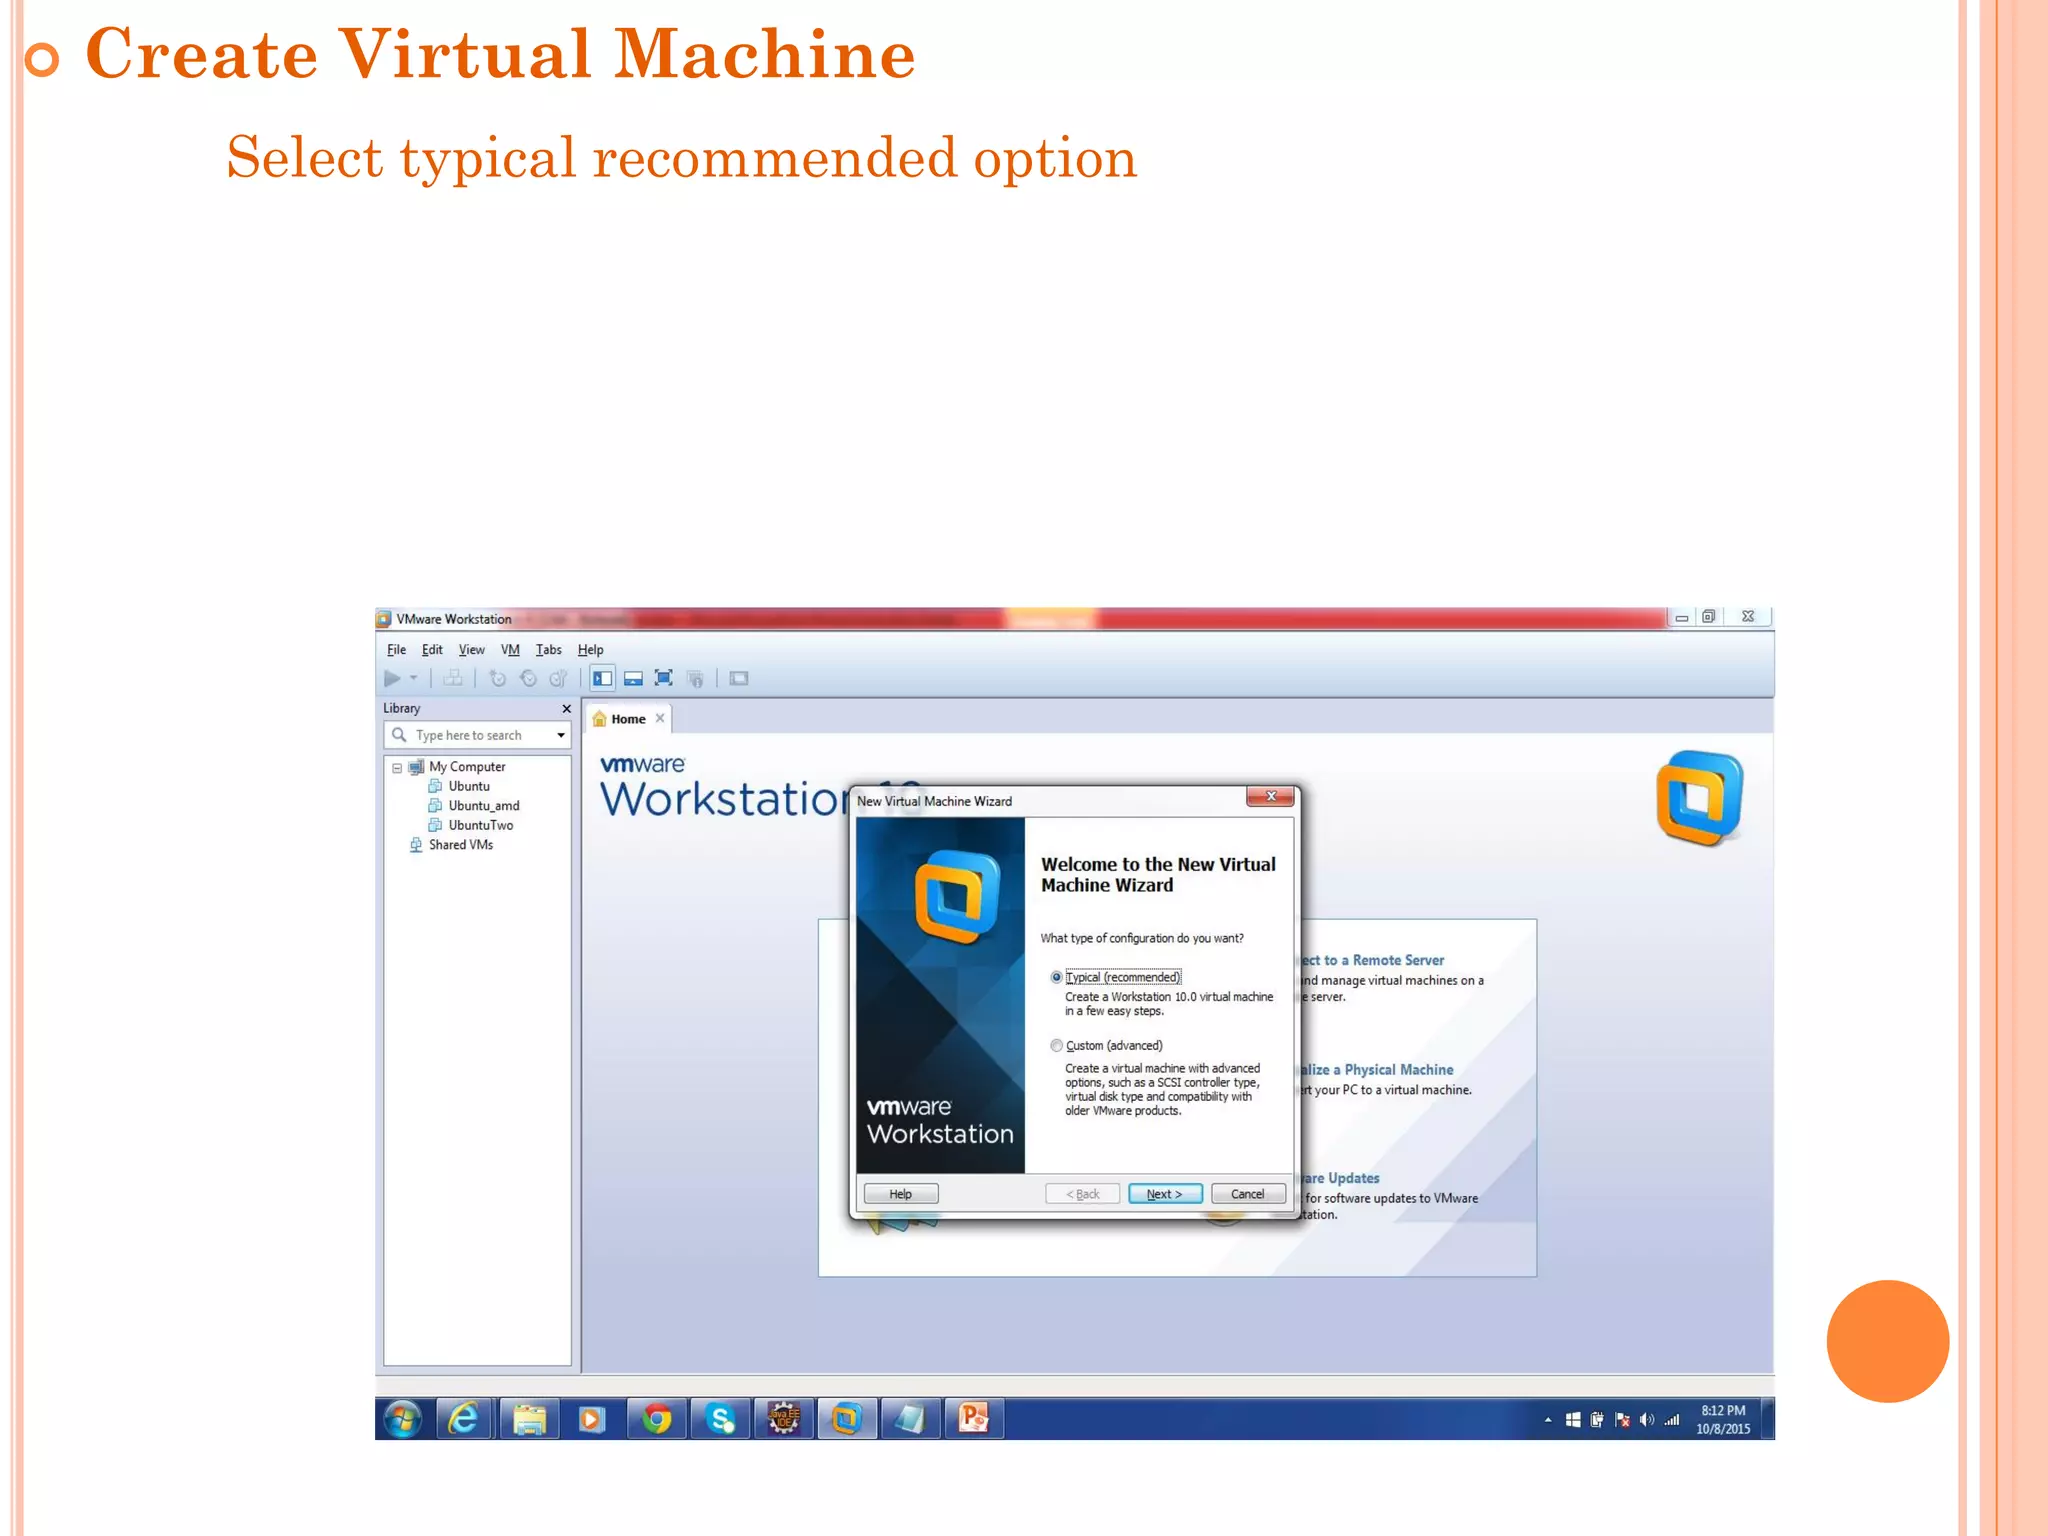Select the Typical (recommended) radio button
The width and height of the screenshot is (2048, 1536).
[1056, 978]
